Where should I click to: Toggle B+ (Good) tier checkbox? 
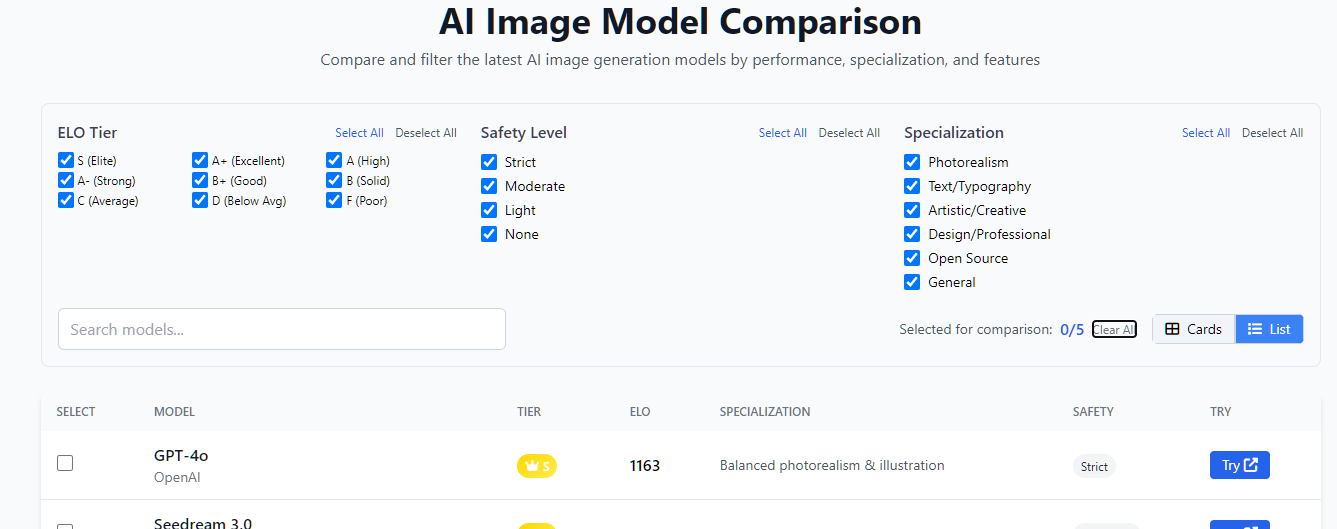click(x=200, y=180)
